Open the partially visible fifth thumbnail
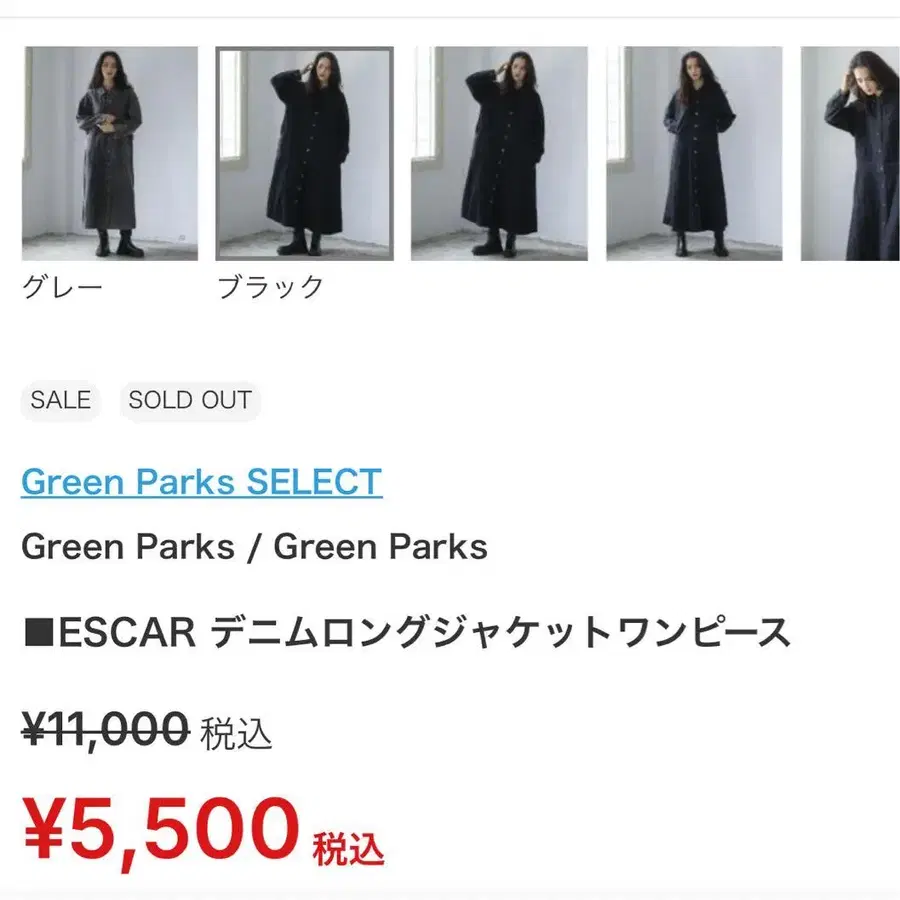 click(850, 153)
